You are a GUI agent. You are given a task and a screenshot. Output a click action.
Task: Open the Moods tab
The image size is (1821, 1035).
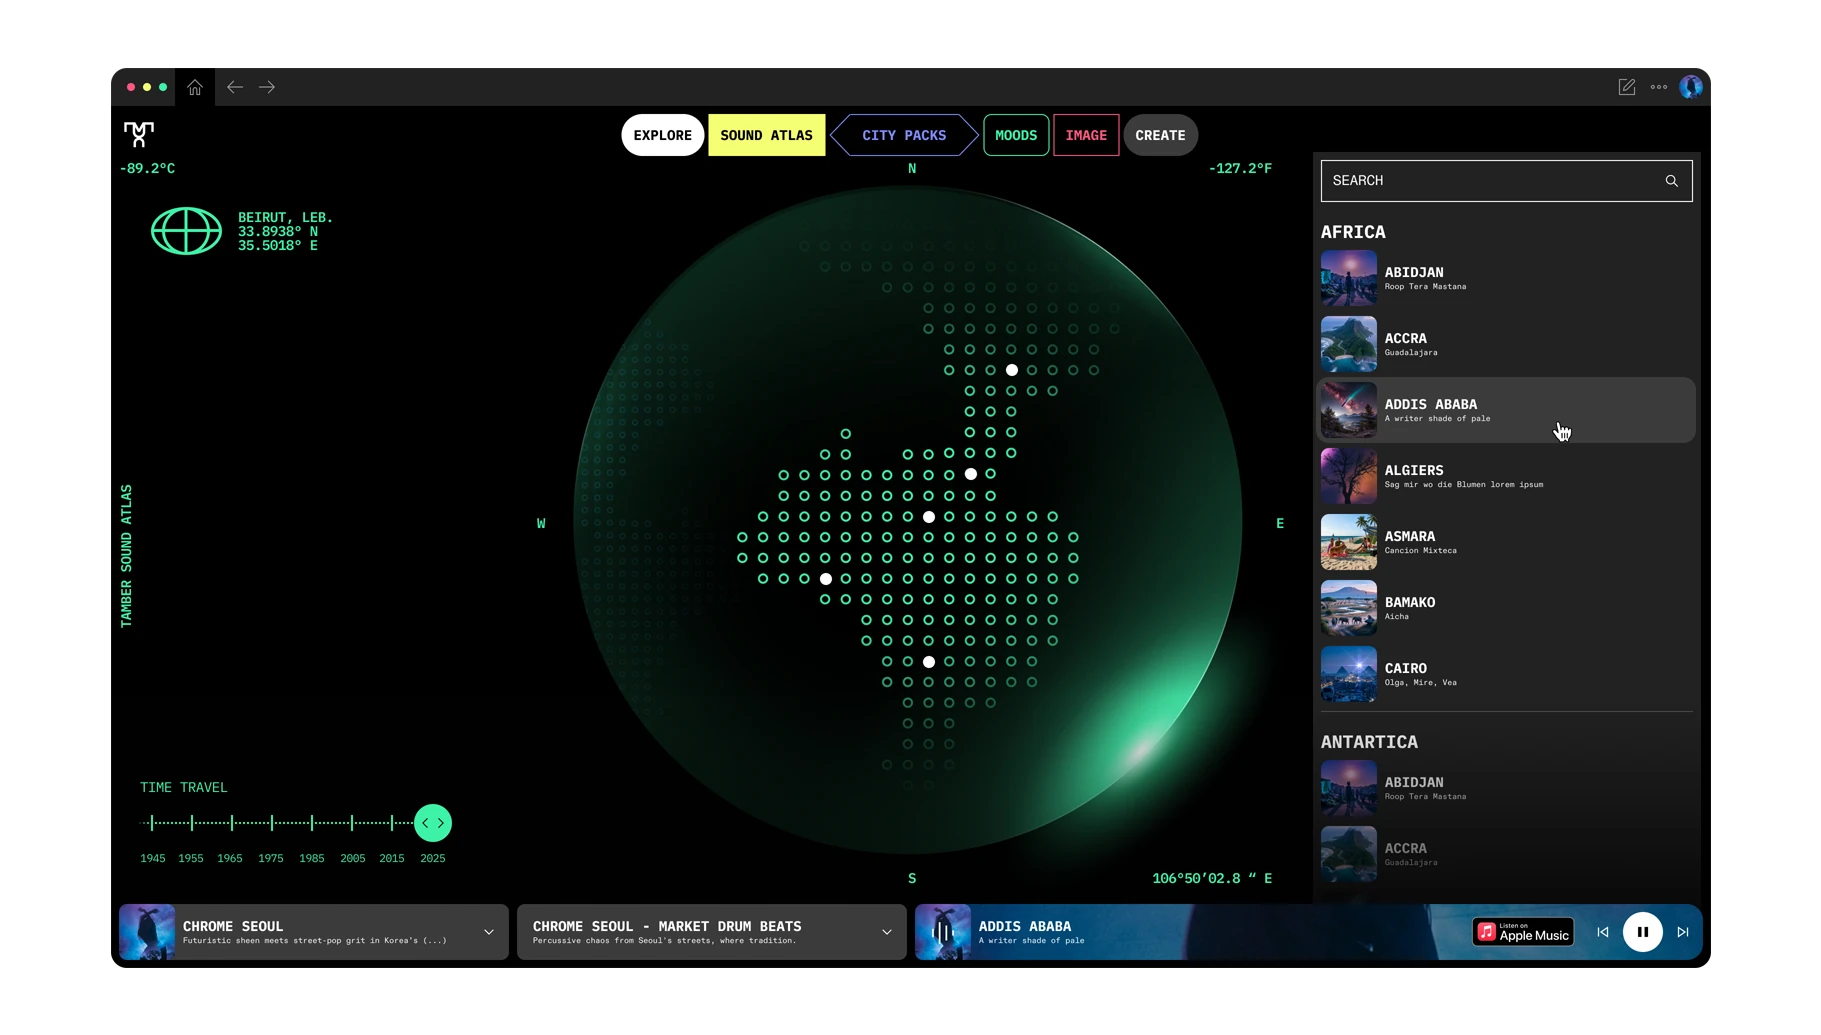click(1016, 135)
